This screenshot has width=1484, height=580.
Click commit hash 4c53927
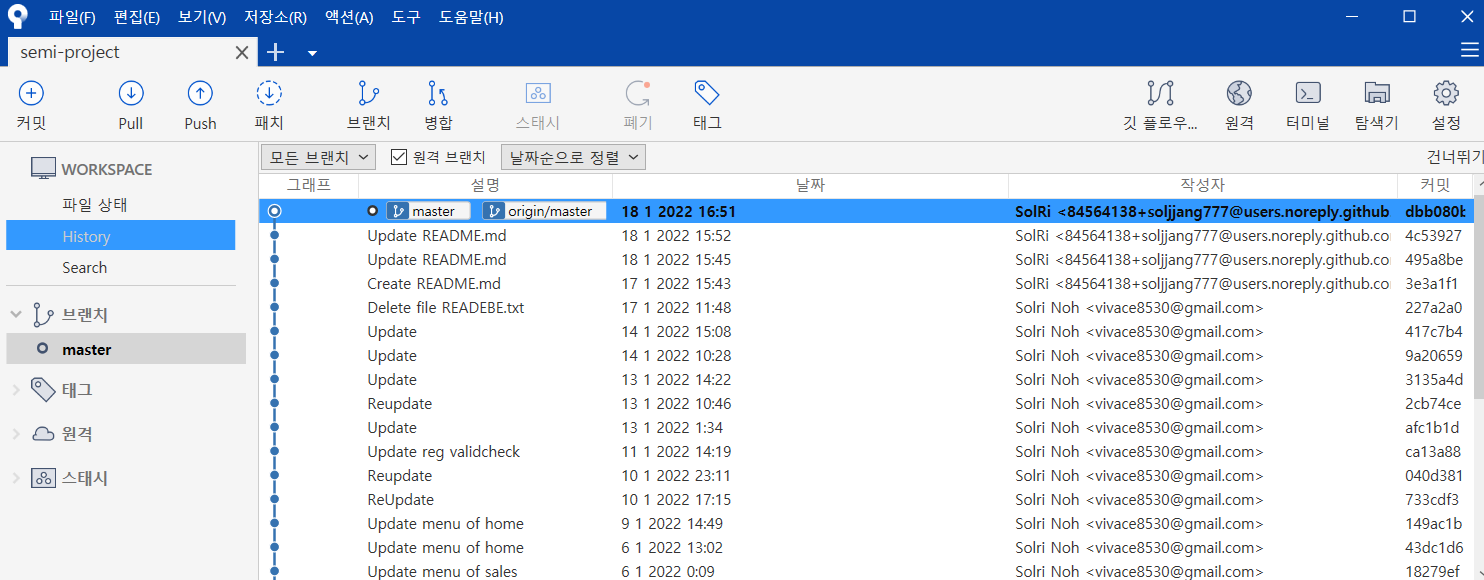(1433, 236)
